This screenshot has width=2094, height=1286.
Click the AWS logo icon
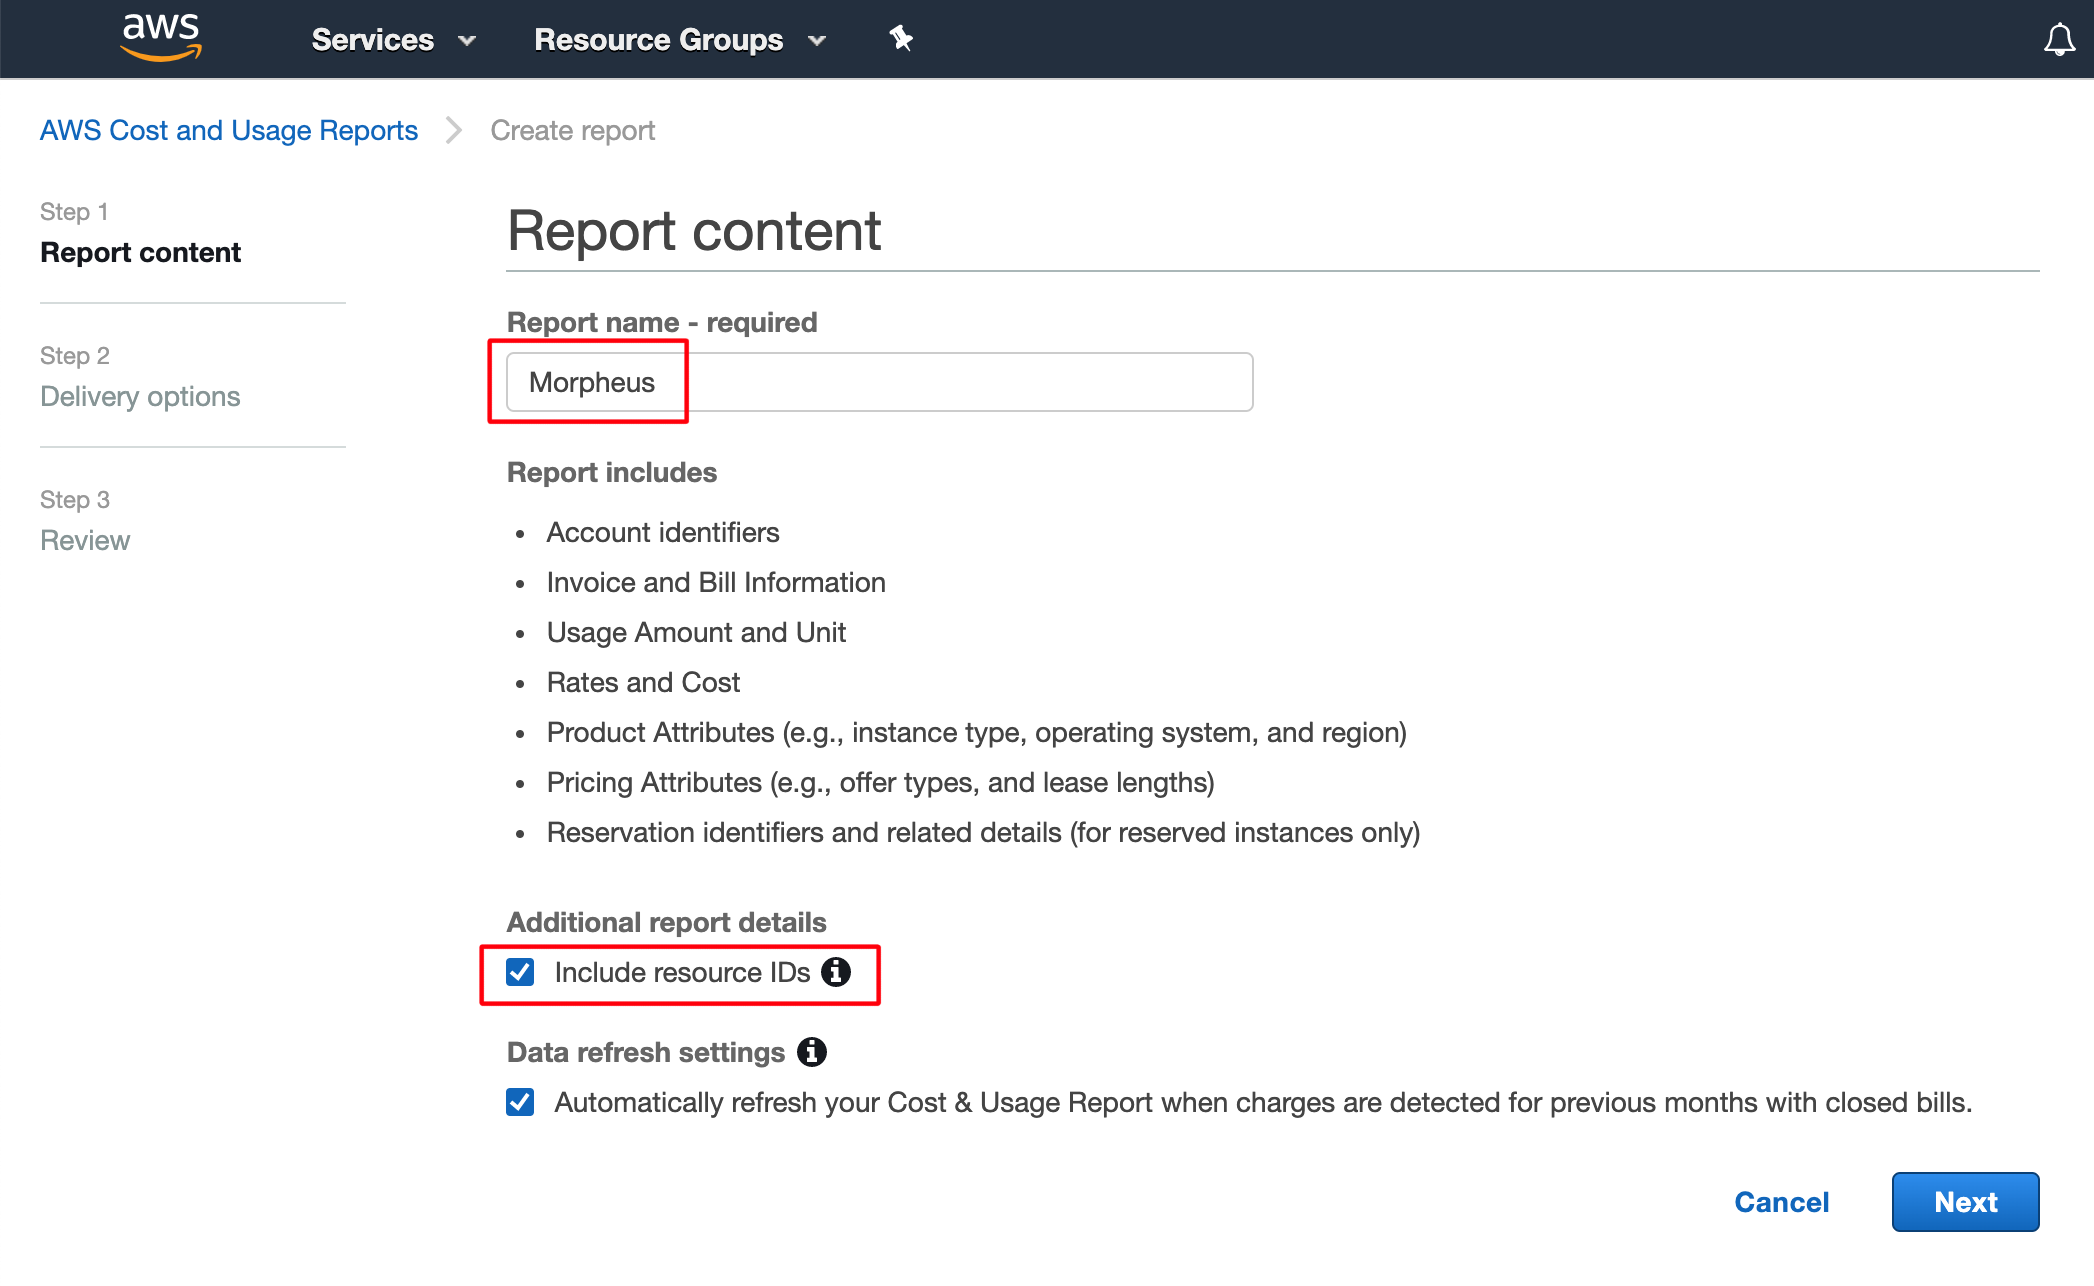(160, 38)
